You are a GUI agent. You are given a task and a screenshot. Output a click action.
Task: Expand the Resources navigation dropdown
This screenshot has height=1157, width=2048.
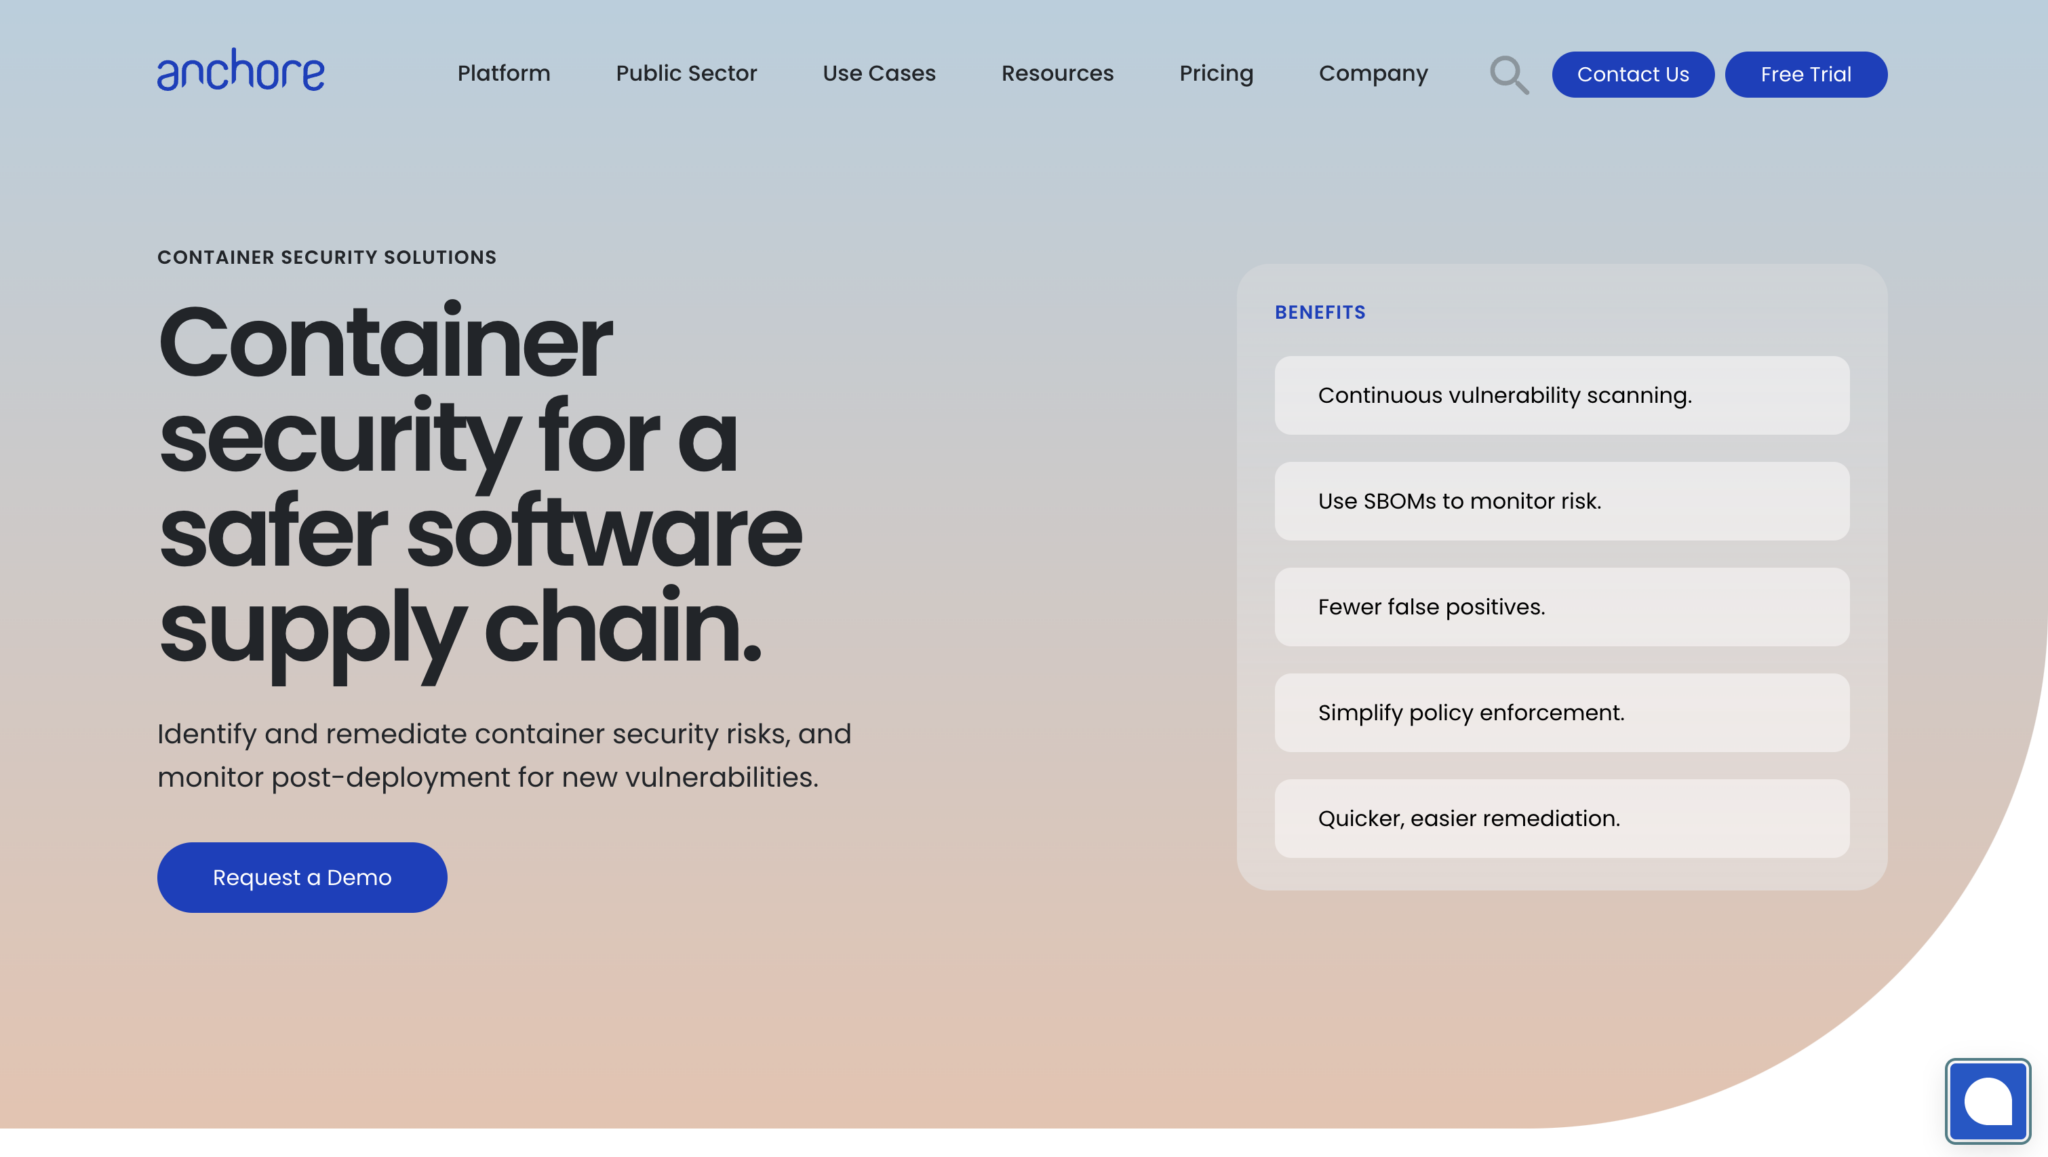(x=1057, y=73)
